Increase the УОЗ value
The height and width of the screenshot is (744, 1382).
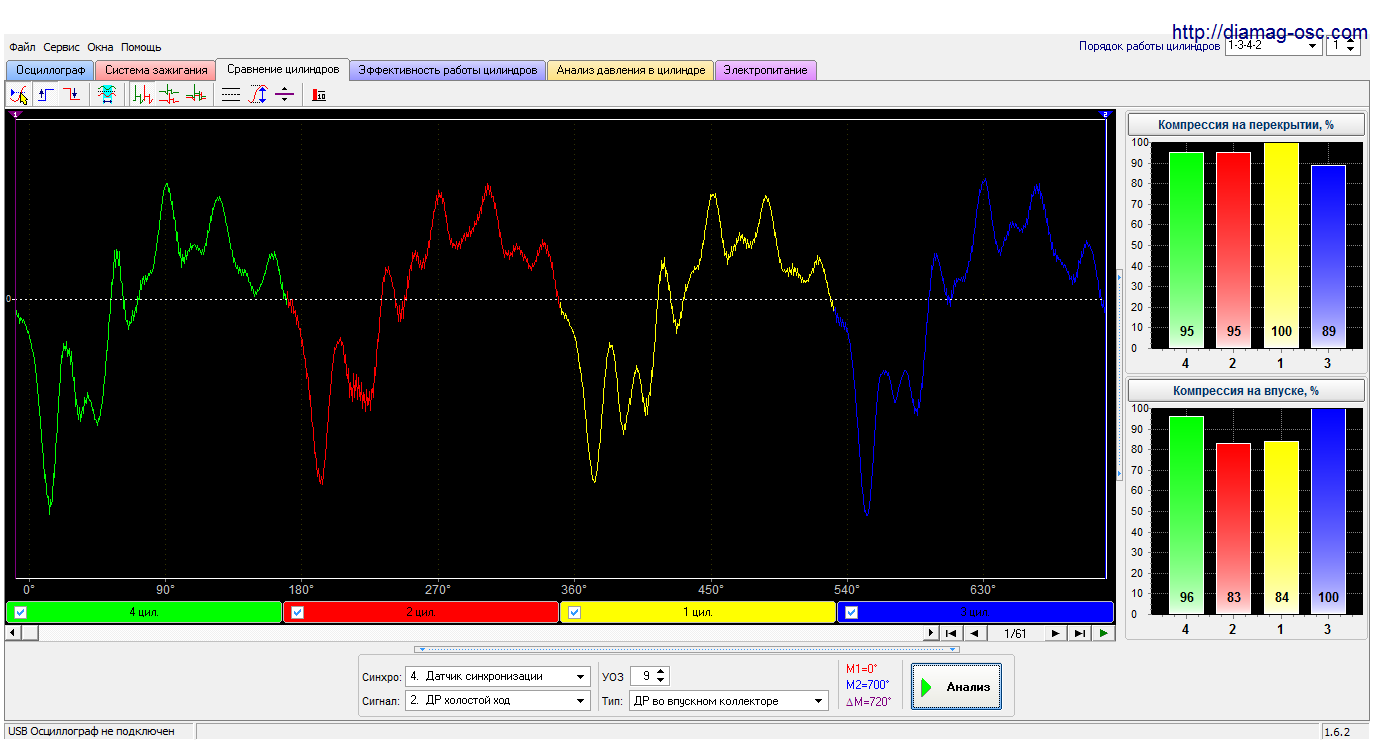661,672
